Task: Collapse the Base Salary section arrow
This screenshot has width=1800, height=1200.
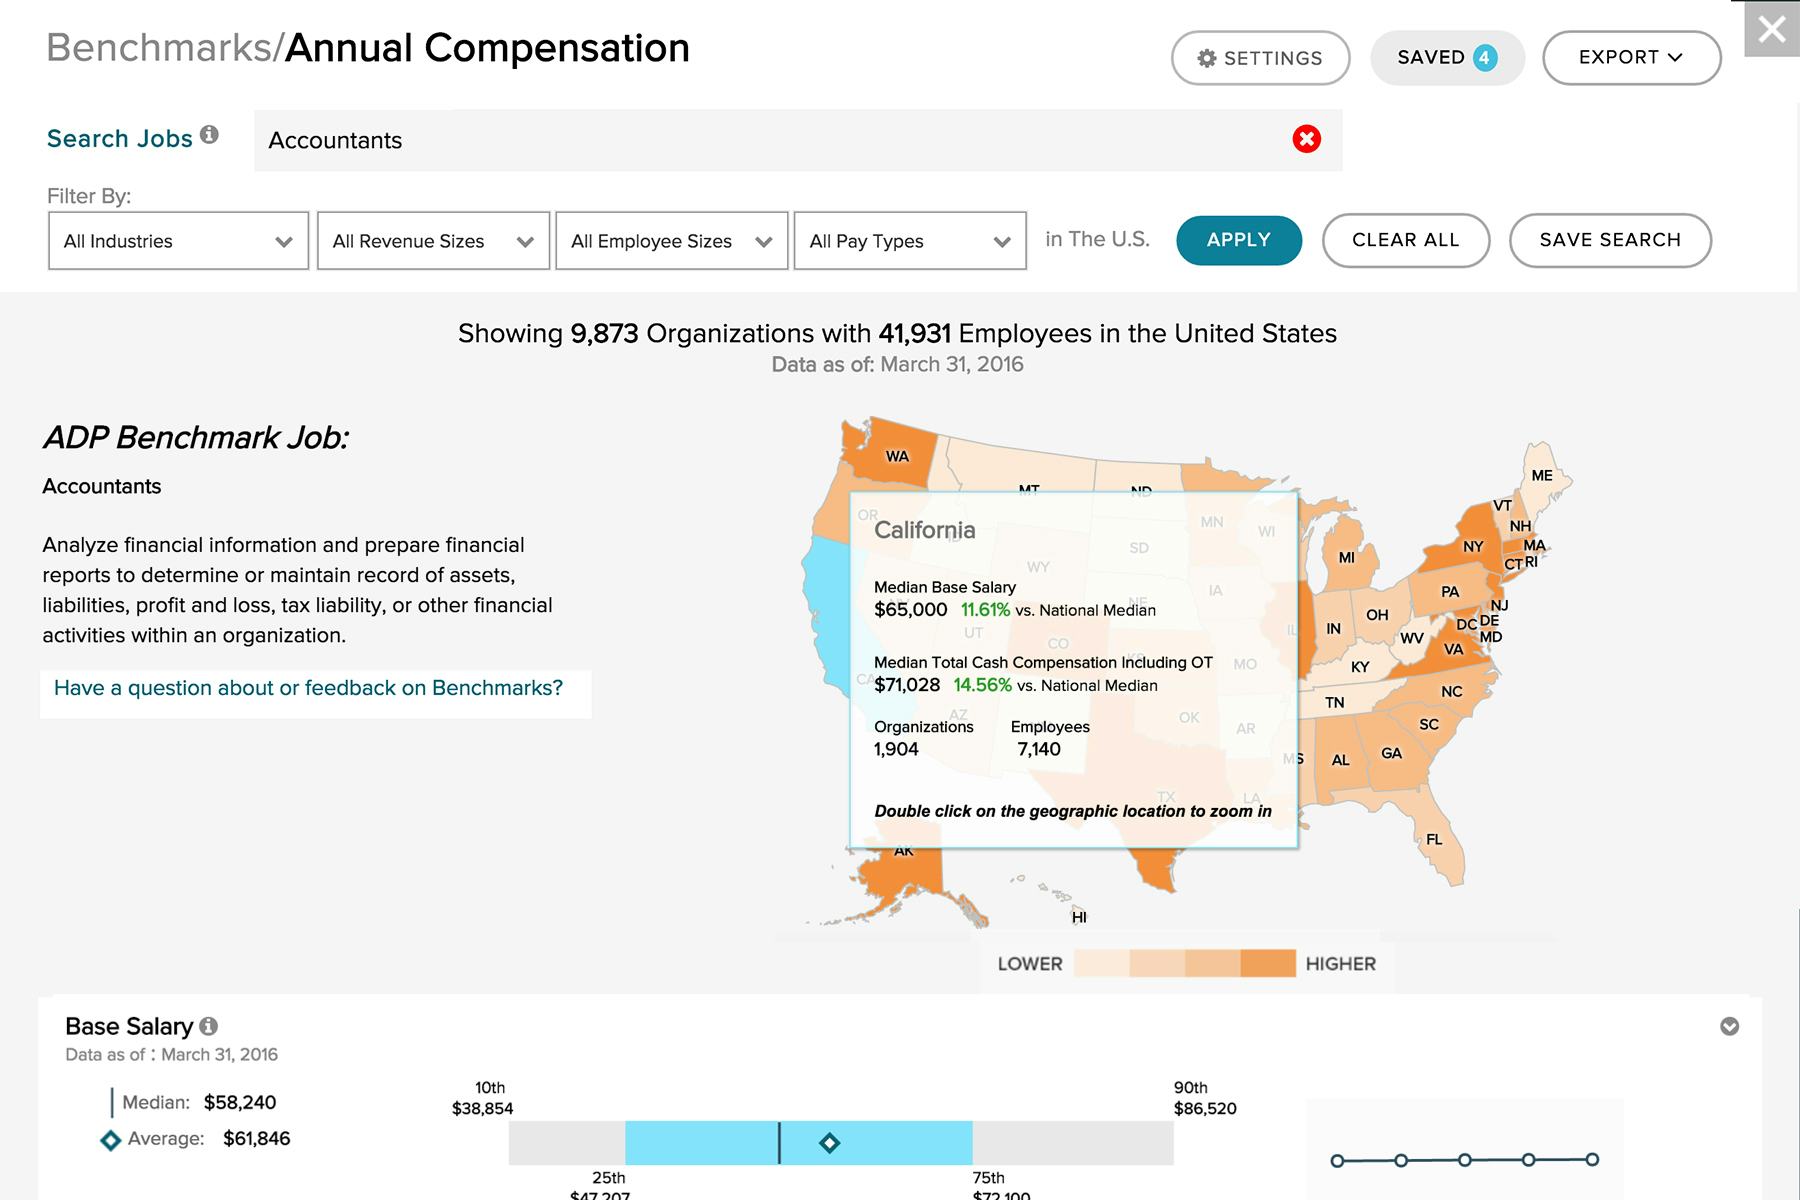Action: click(x=1729, y=1026)
